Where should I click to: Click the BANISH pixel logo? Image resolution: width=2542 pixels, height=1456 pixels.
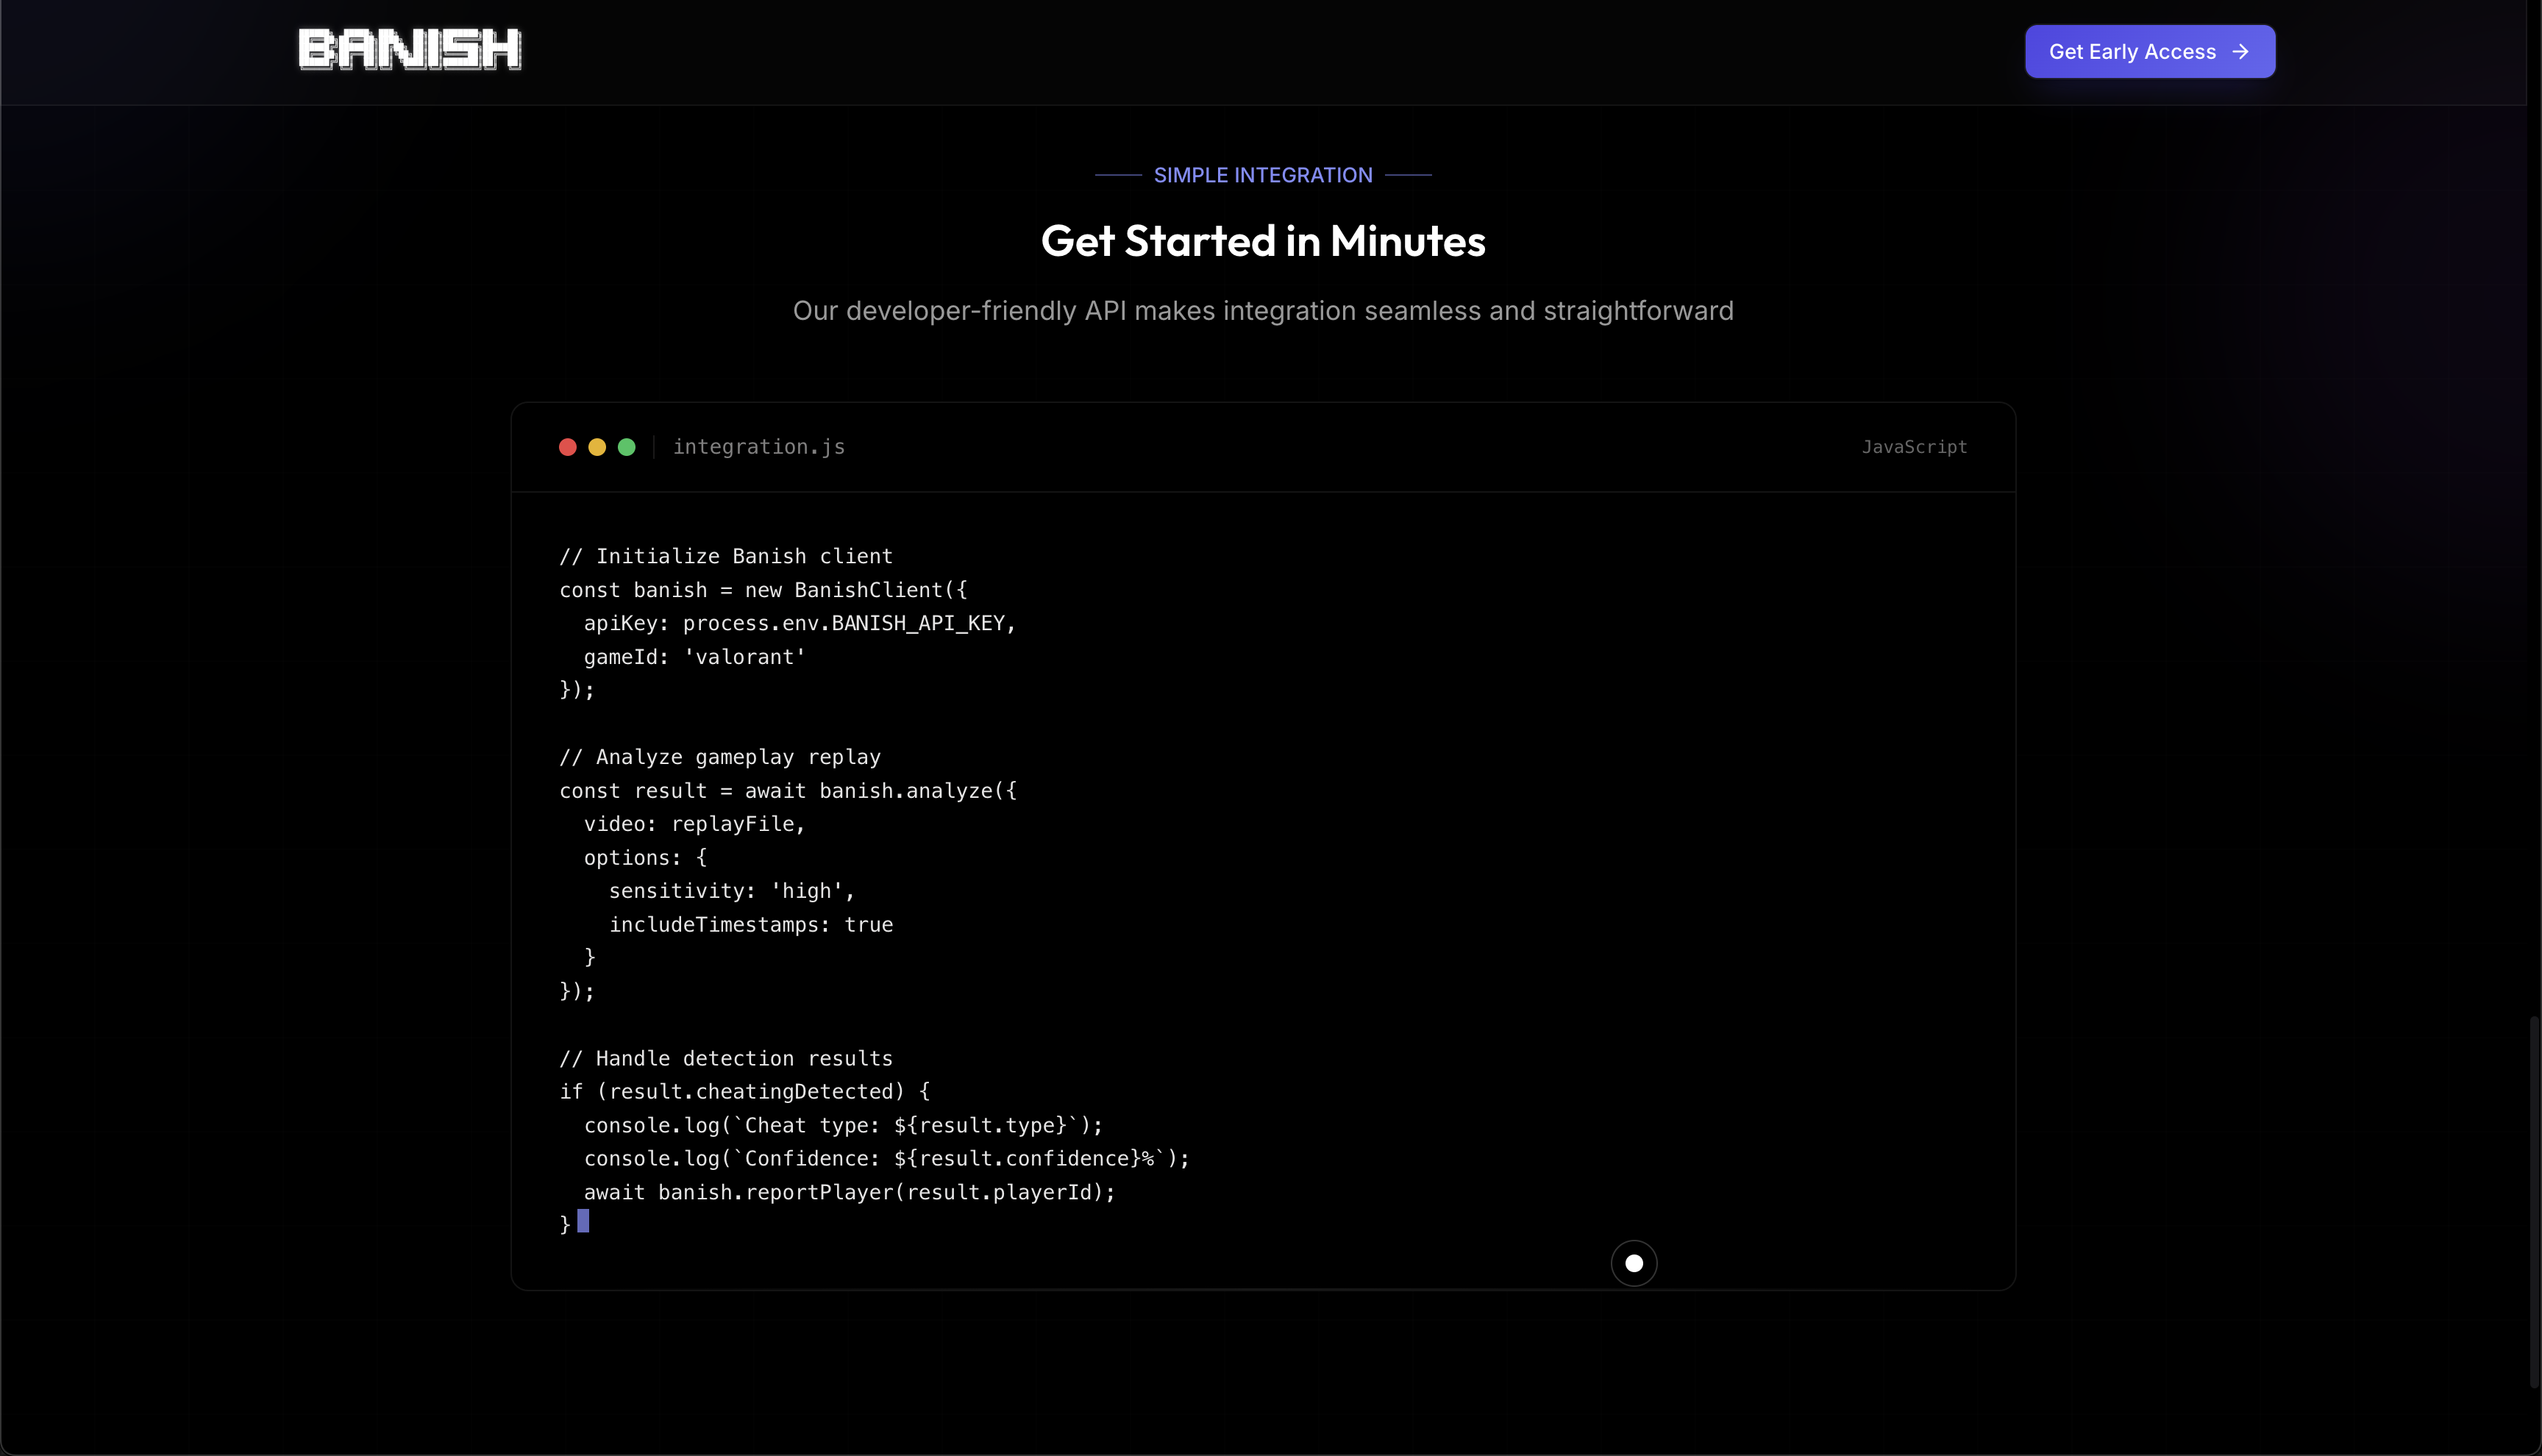tap(409, 50)
